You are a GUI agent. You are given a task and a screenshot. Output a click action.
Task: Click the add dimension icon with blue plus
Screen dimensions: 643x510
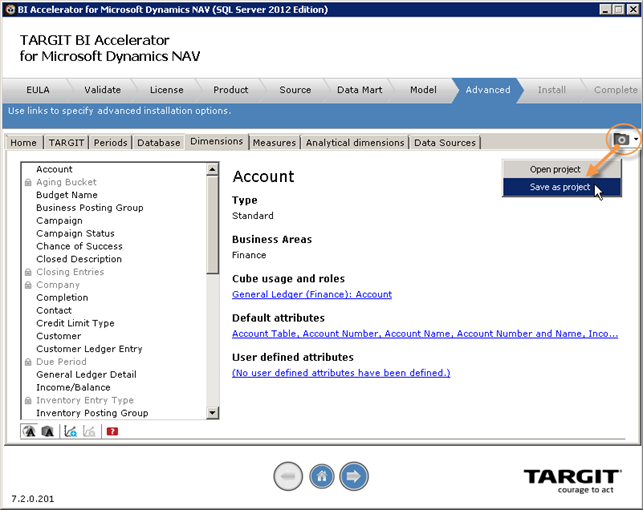[71, 431]
